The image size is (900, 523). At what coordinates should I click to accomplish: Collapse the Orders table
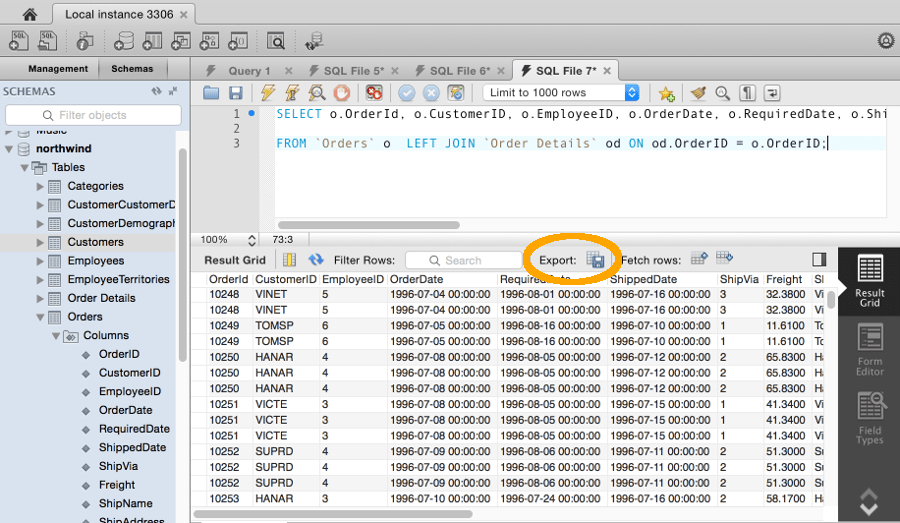click(x=40, y=317)
